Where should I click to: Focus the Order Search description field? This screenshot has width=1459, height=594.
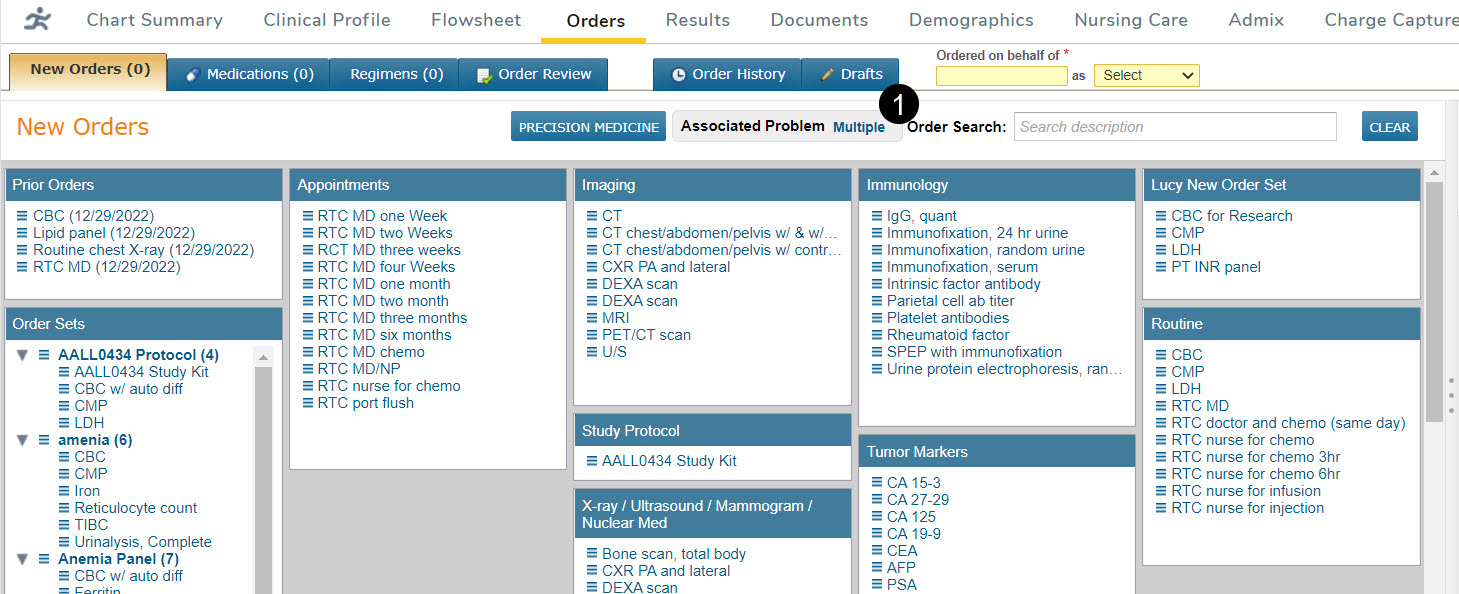[1175, 127]
